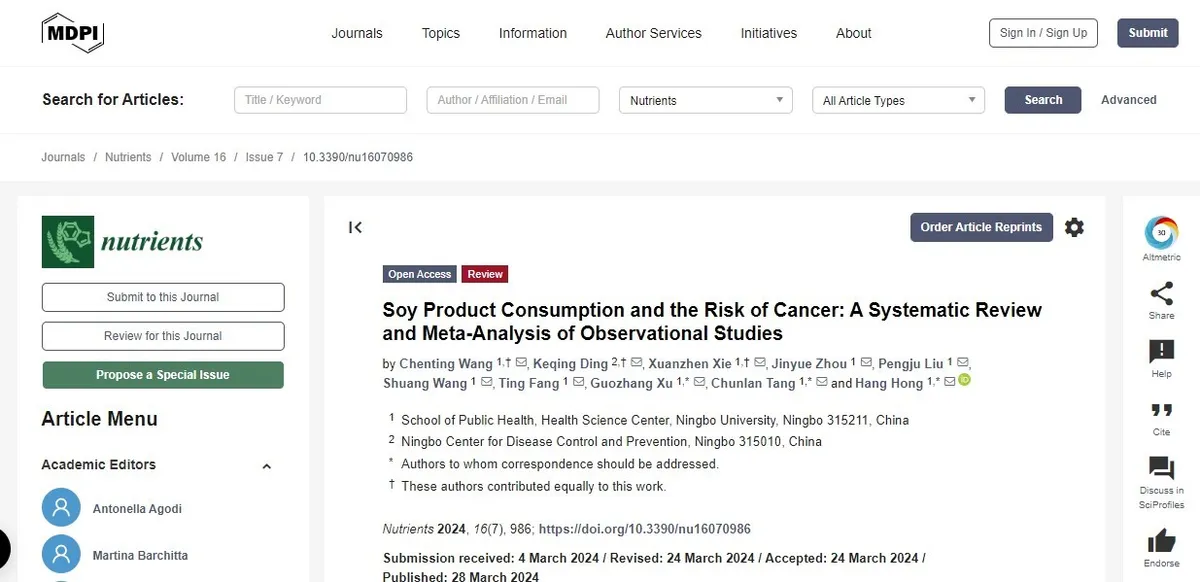This screenshot has height=582, width=1200.
Task: Click the nutrients journal logo thumbnail
Action: click(x=67, y=241)
